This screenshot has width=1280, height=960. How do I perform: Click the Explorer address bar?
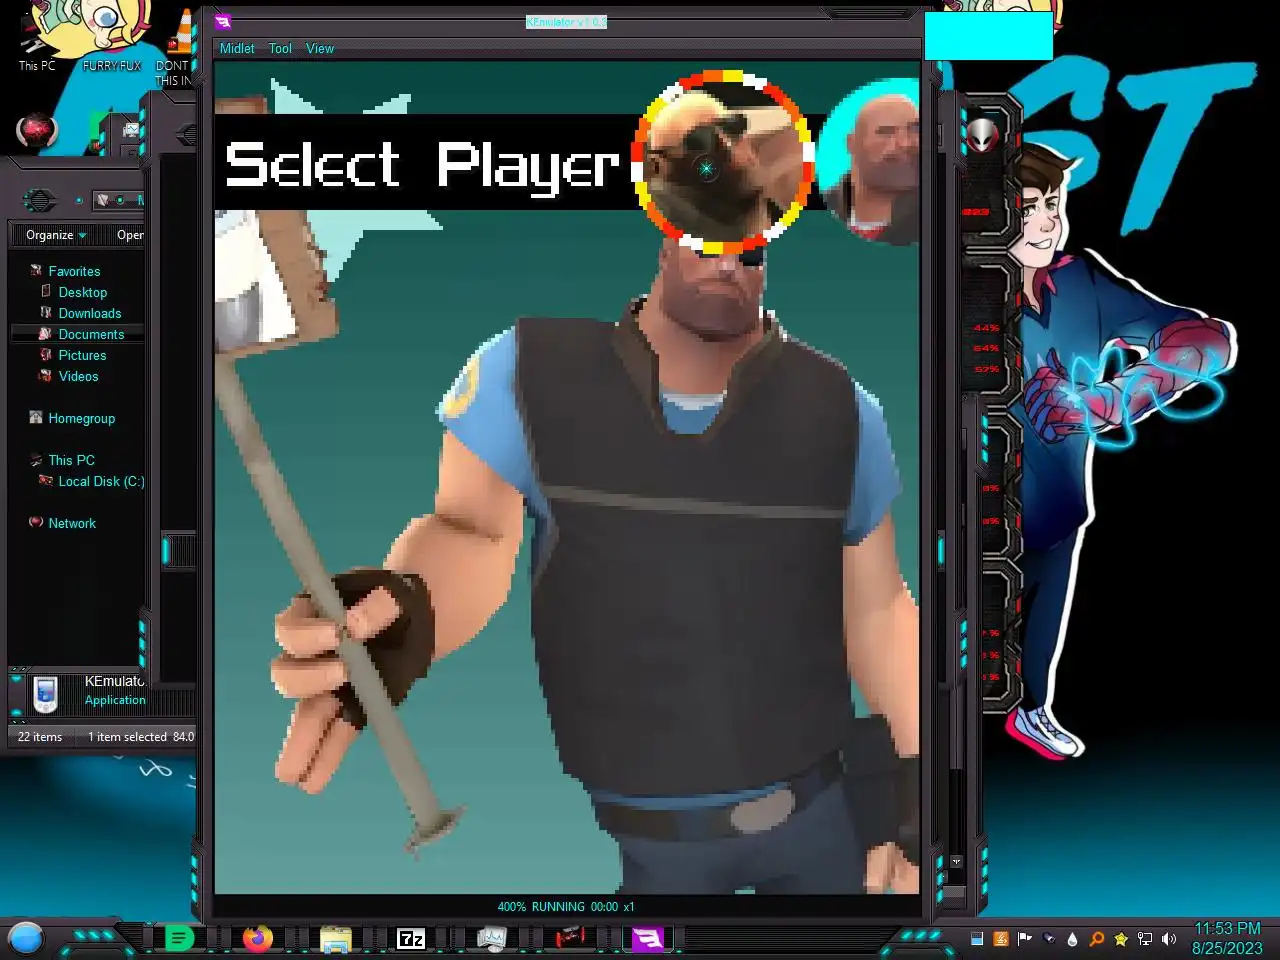(x=118, y=200)
